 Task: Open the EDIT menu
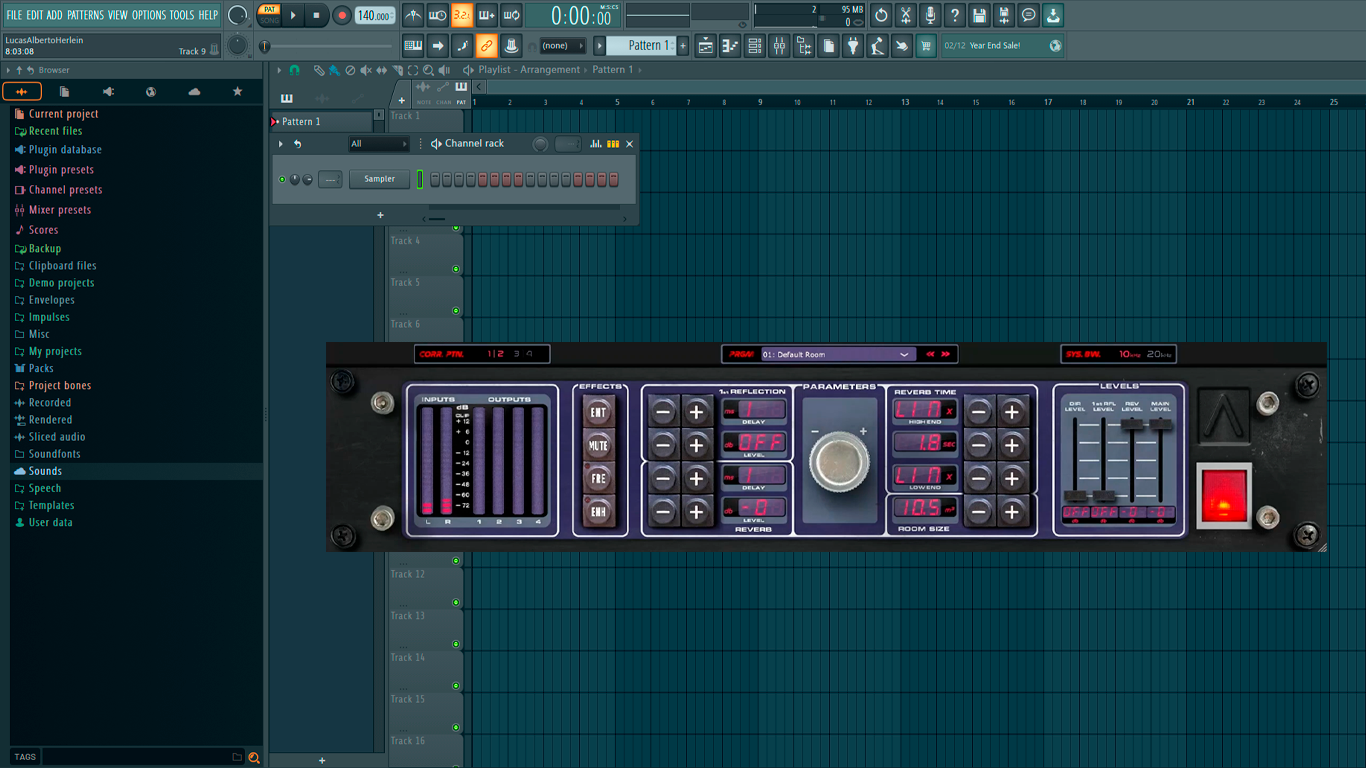pyautogui.click(x=35, y=15)
